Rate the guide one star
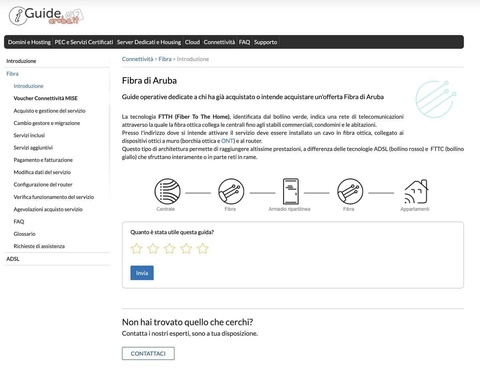Viewport: 480px width, 374px height. coord(137,248)
